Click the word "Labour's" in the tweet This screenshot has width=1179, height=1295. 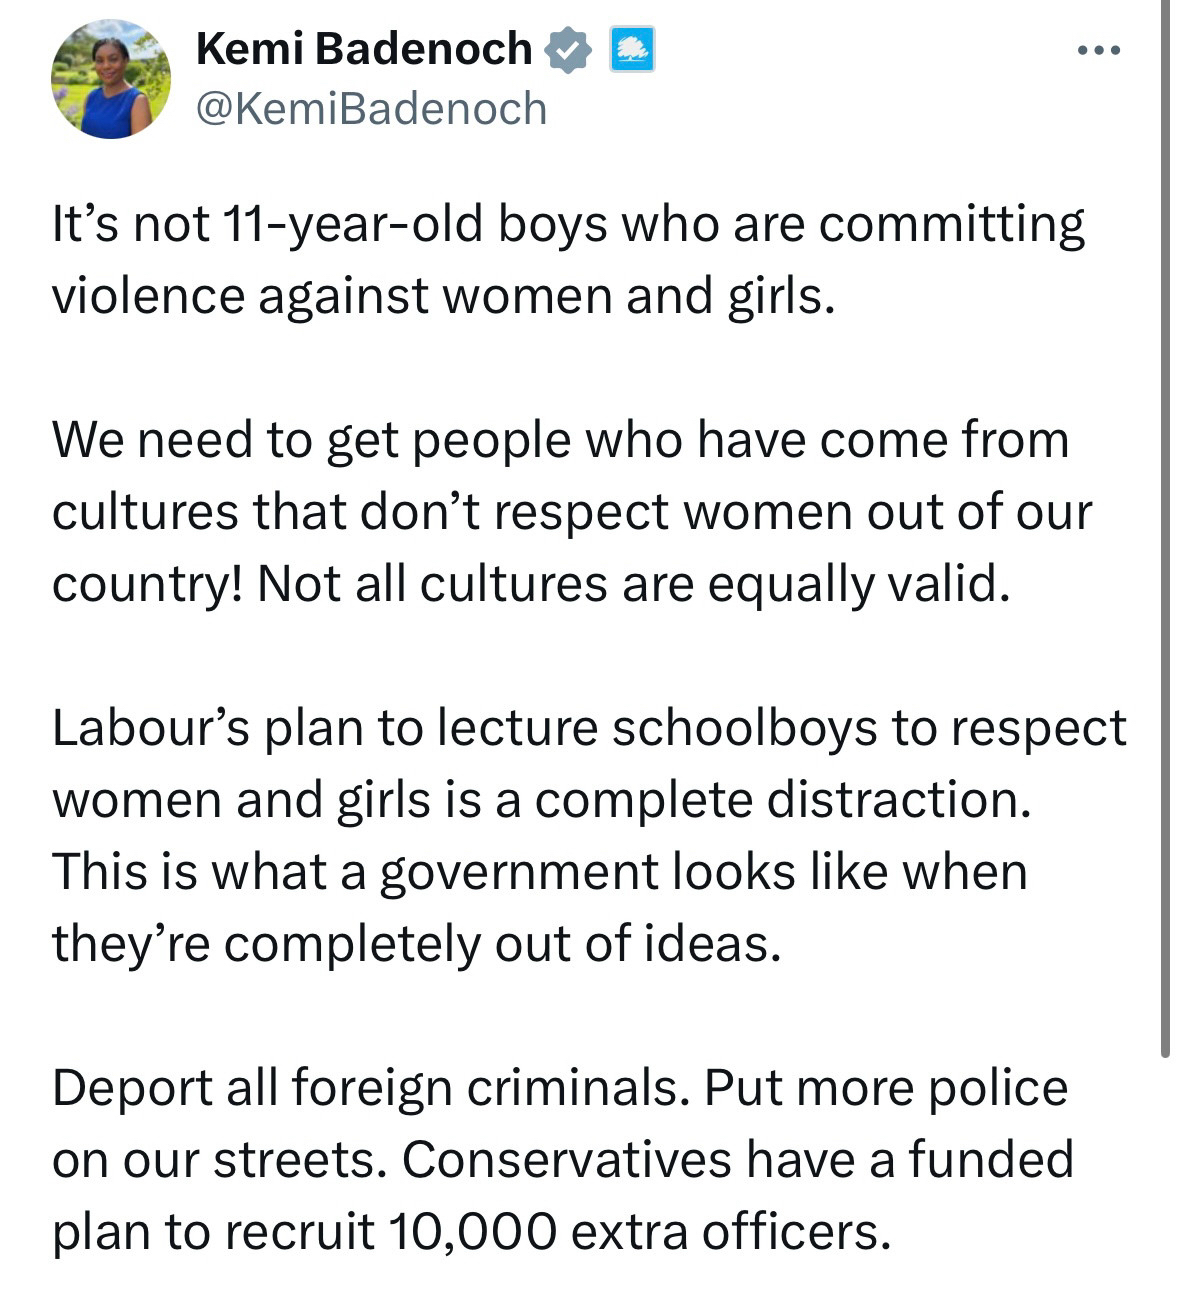coord(150,728)
